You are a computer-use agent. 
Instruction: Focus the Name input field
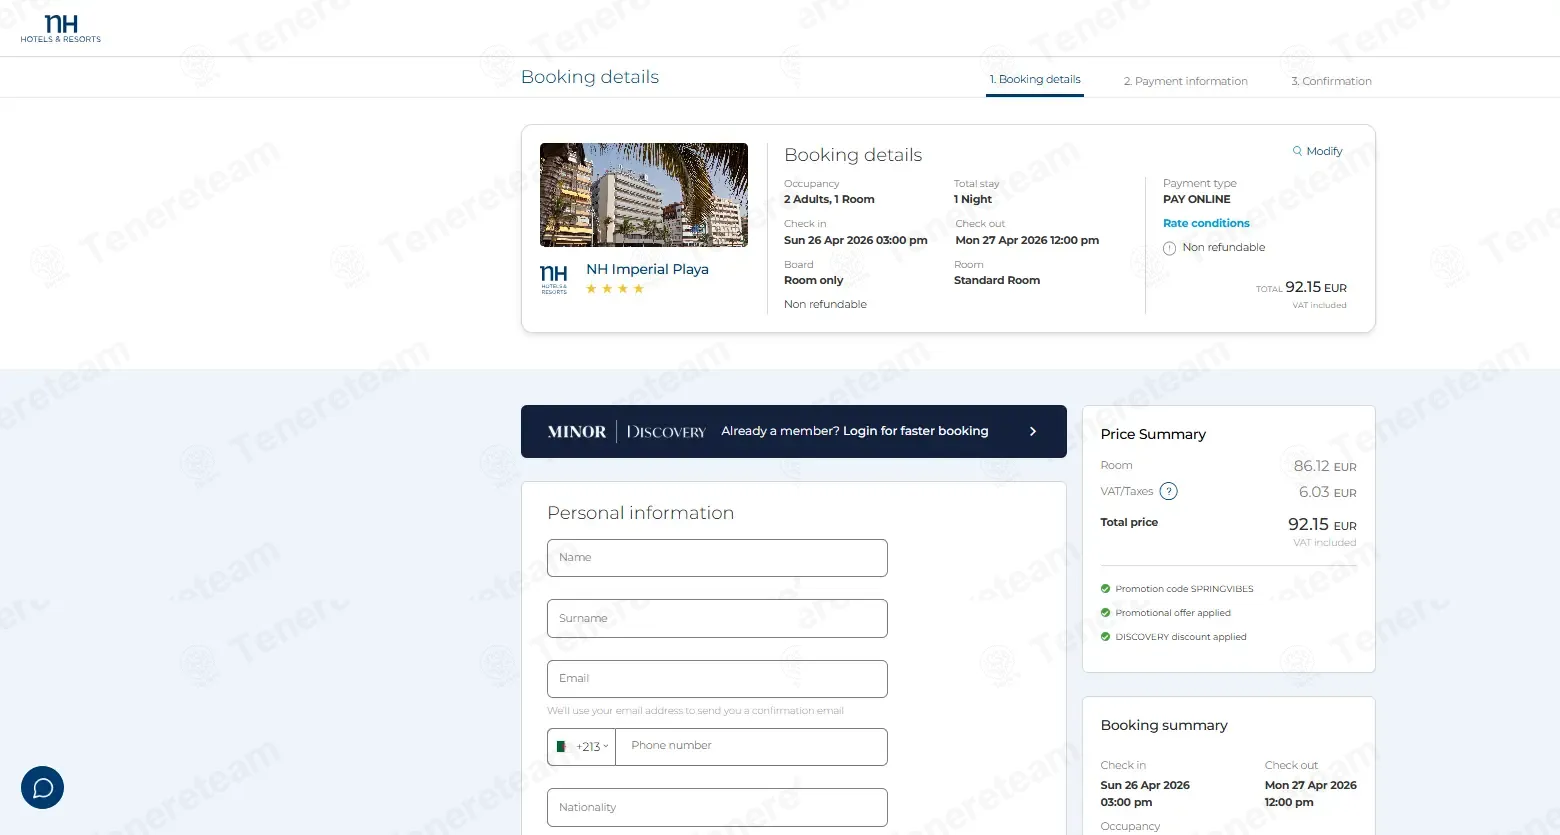click(717, 558)
